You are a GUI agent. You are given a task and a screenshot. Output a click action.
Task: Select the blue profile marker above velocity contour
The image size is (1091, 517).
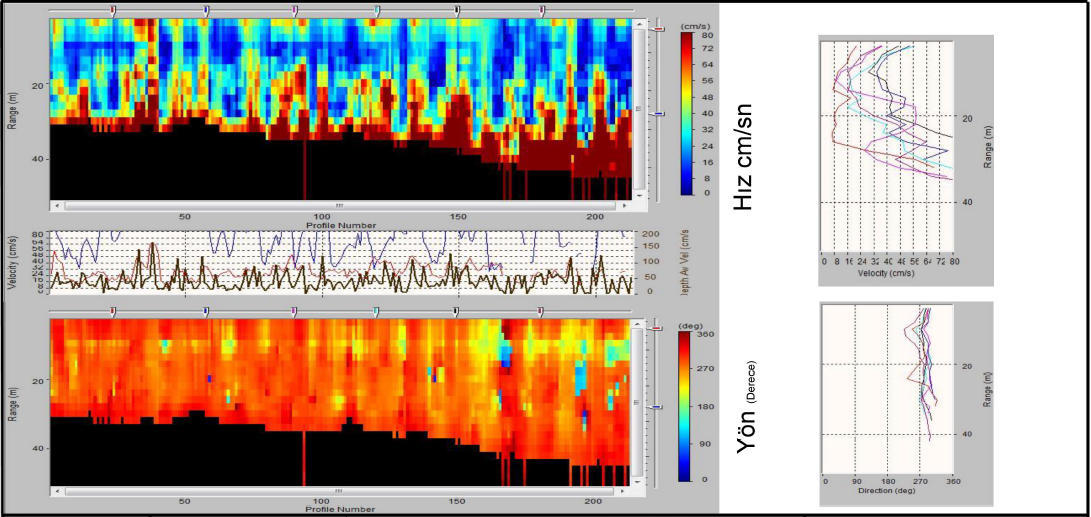pyautogui.click(x=205, y=10)
